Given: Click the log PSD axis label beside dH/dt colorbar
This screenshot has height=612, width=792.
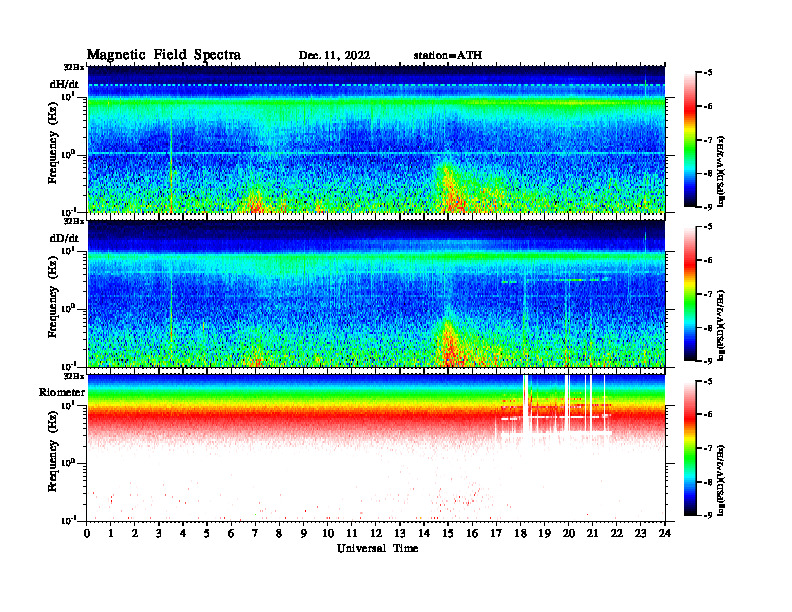Looking at the screenshot, I should coord(721,171).
